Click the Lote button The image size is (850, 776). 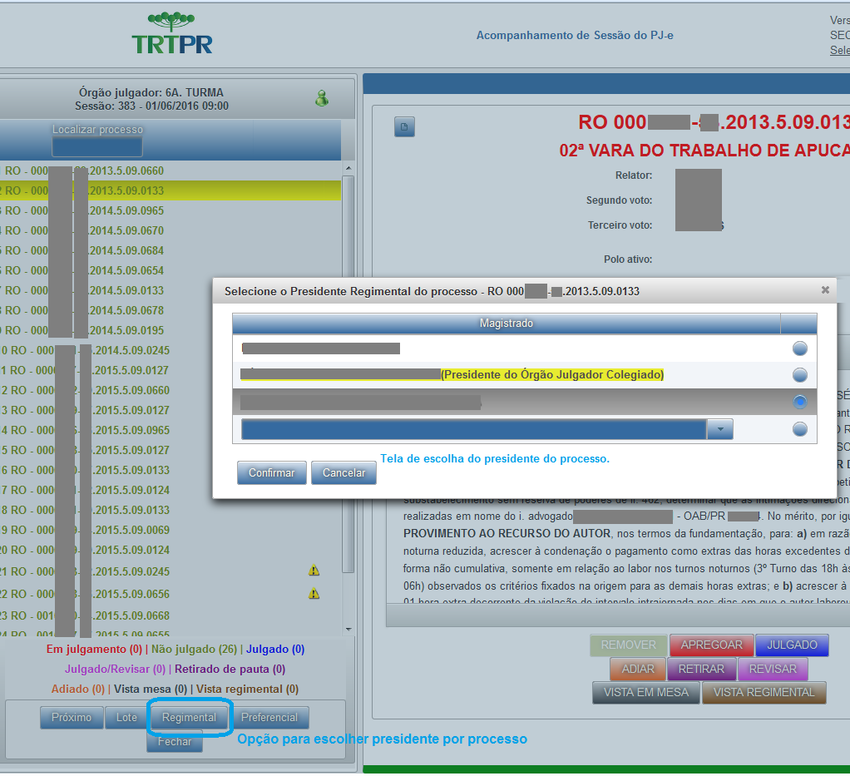point(126,717)
